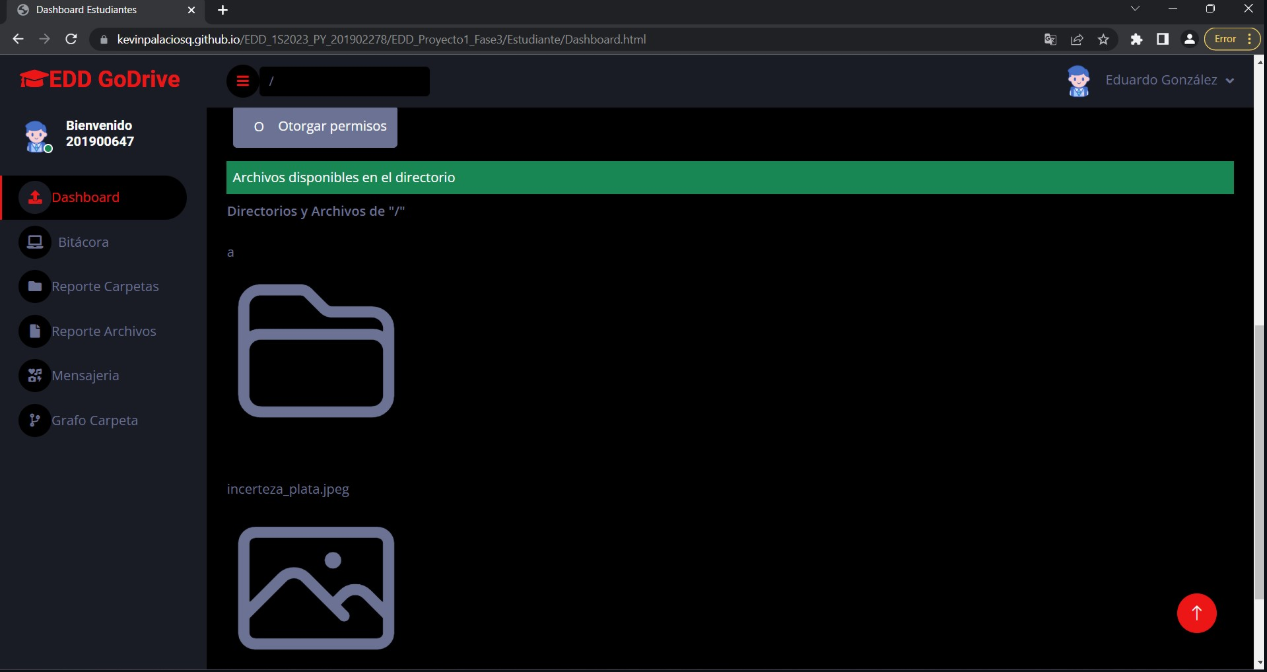Reload the page with browser refresh icon
This screenshot has height=672, width=1267.
71,39
